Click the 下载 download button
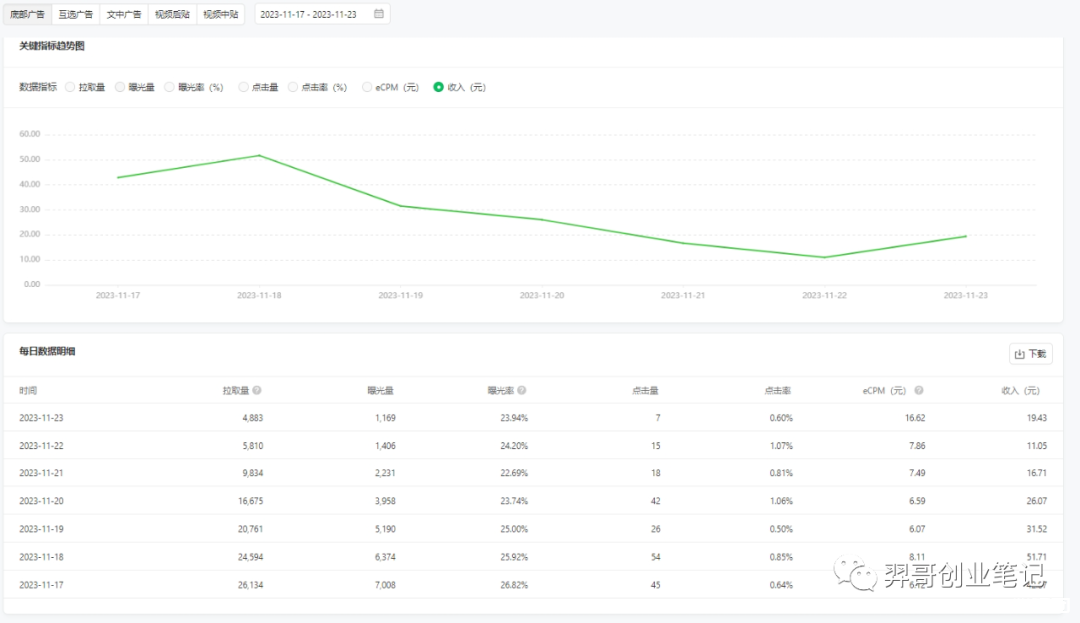This screenshot has height=623, width=1080. [x=1030, y=354]
